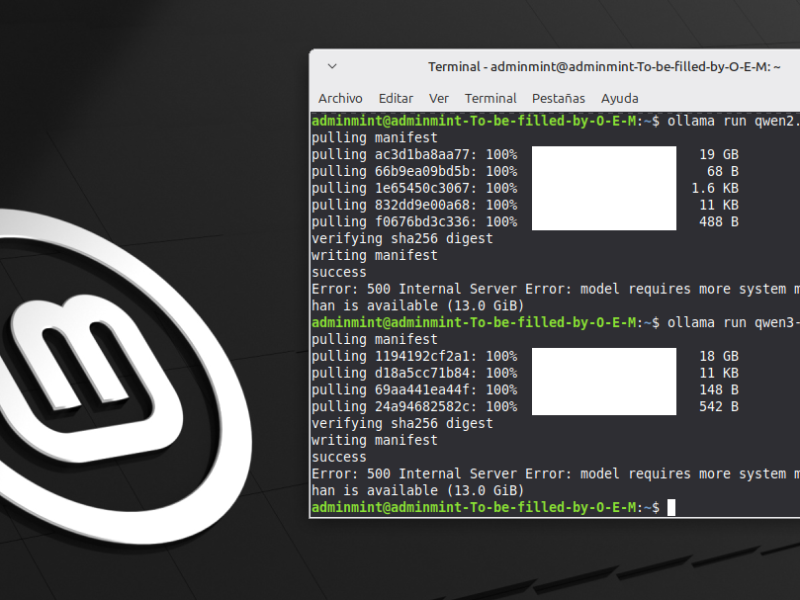Click the first '500 Internal Server Error' line
800x600 pixels.
pyautogui.click(x=556, y=289)
